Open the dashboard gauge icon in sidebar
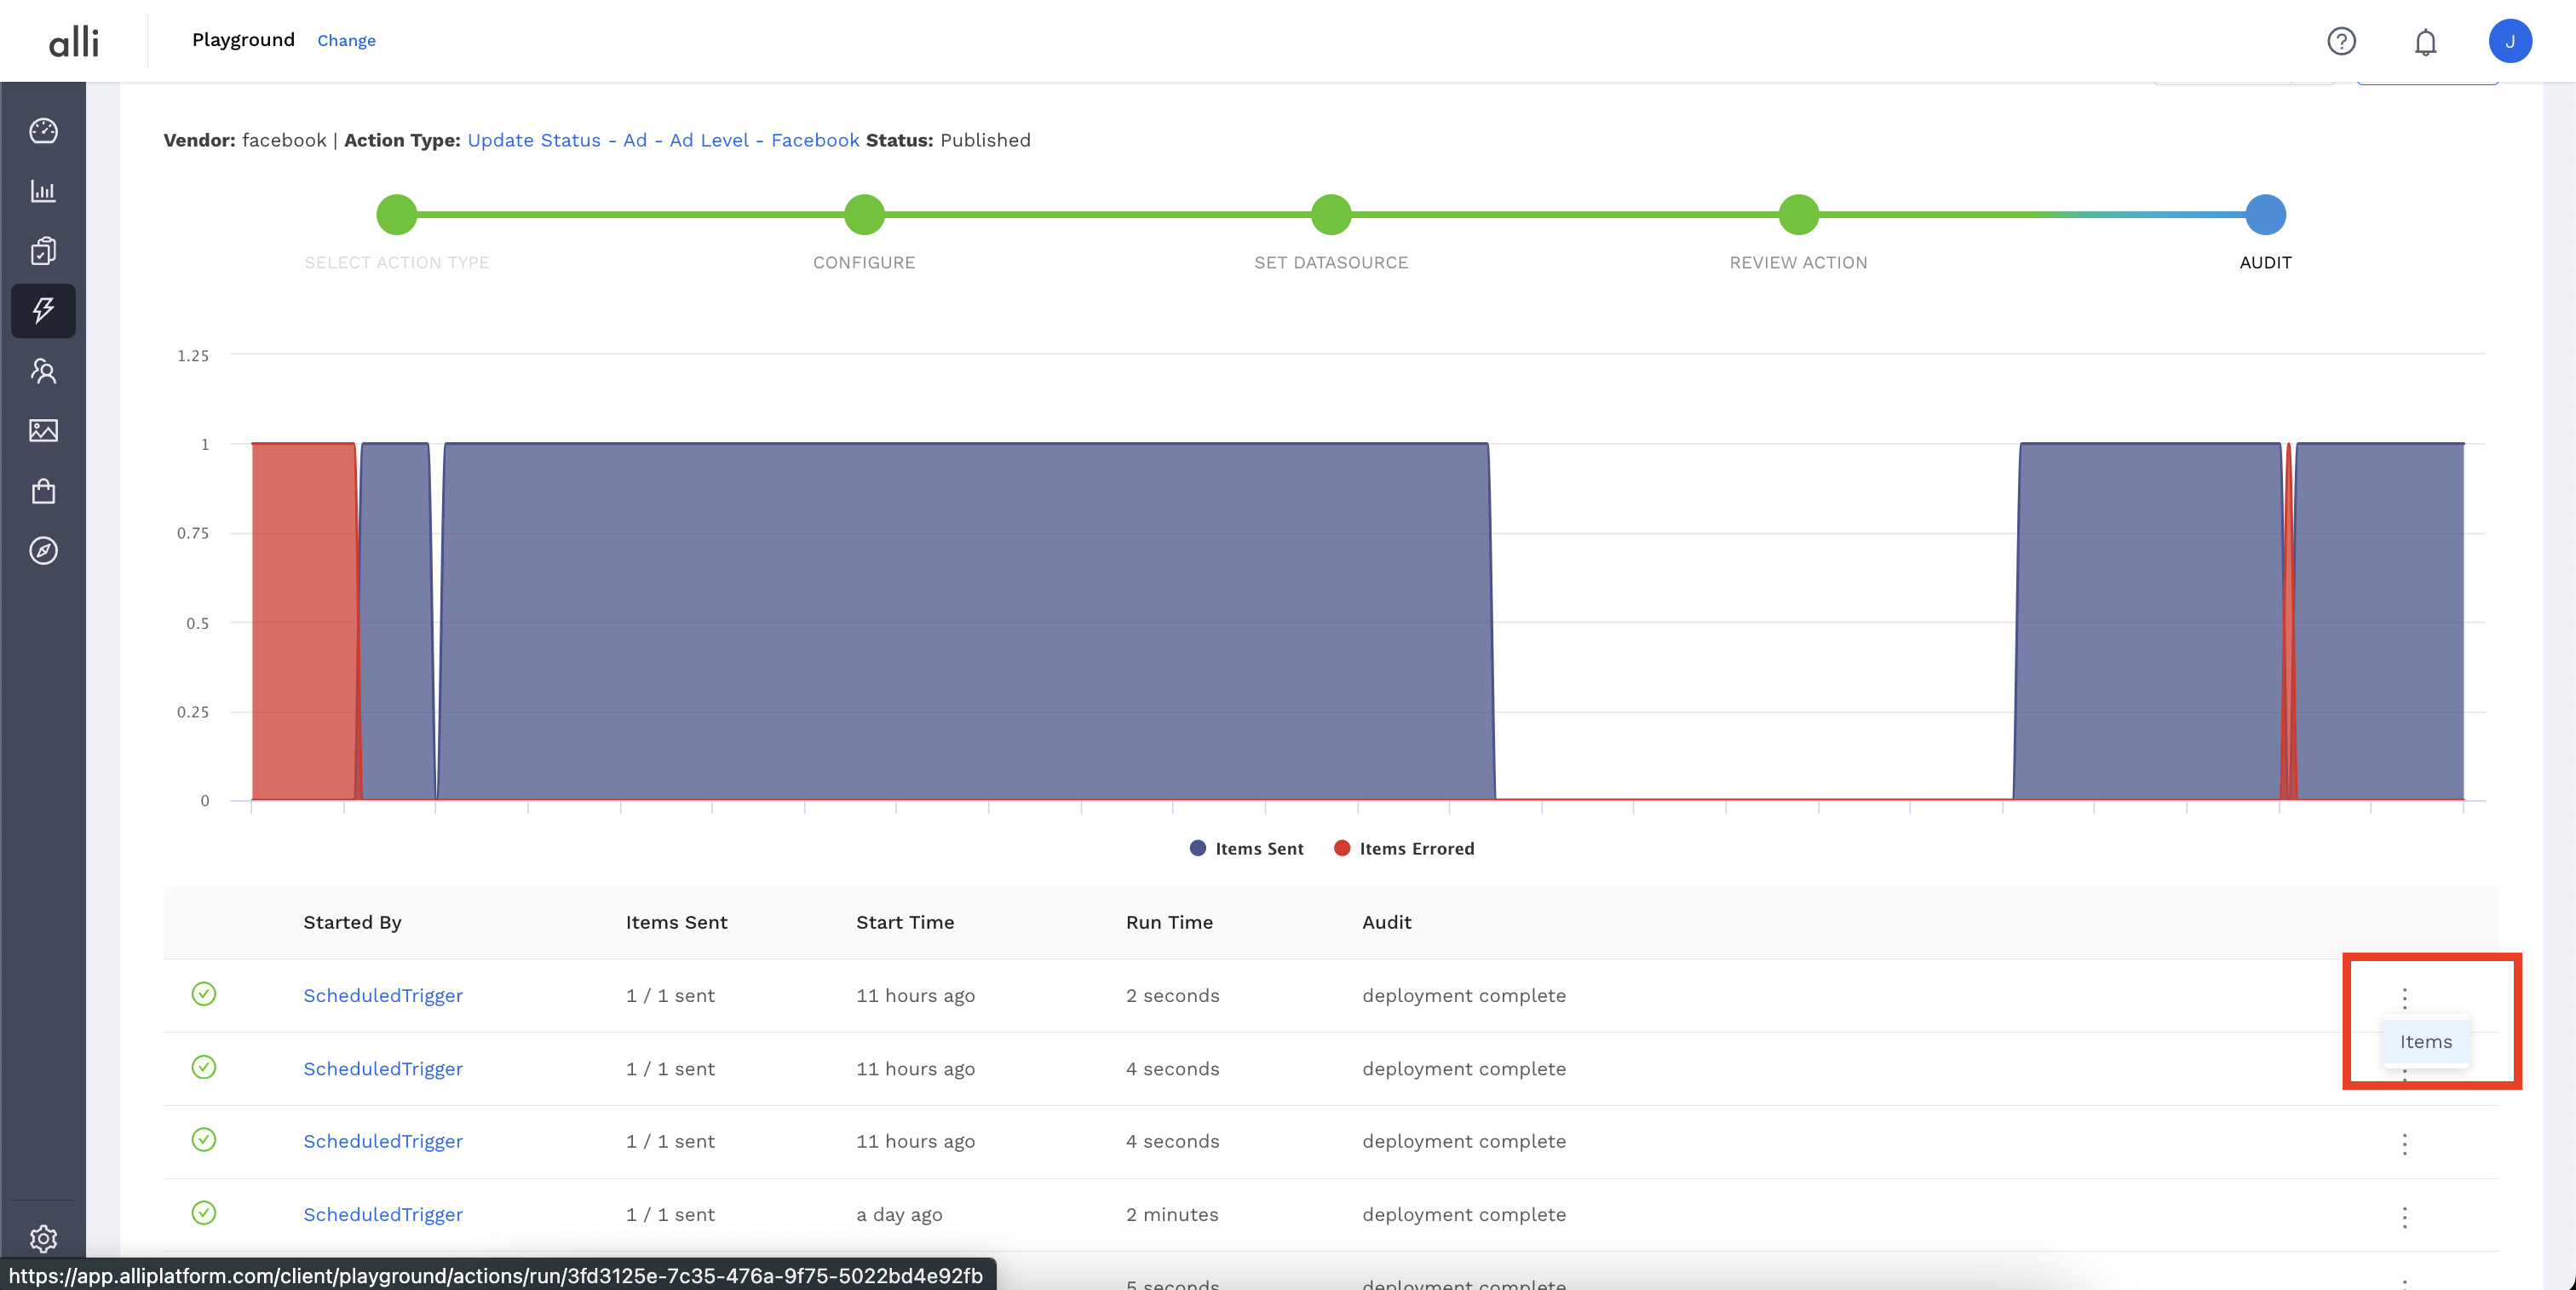The image size is (2576, 1290). (x=43, y=131)
